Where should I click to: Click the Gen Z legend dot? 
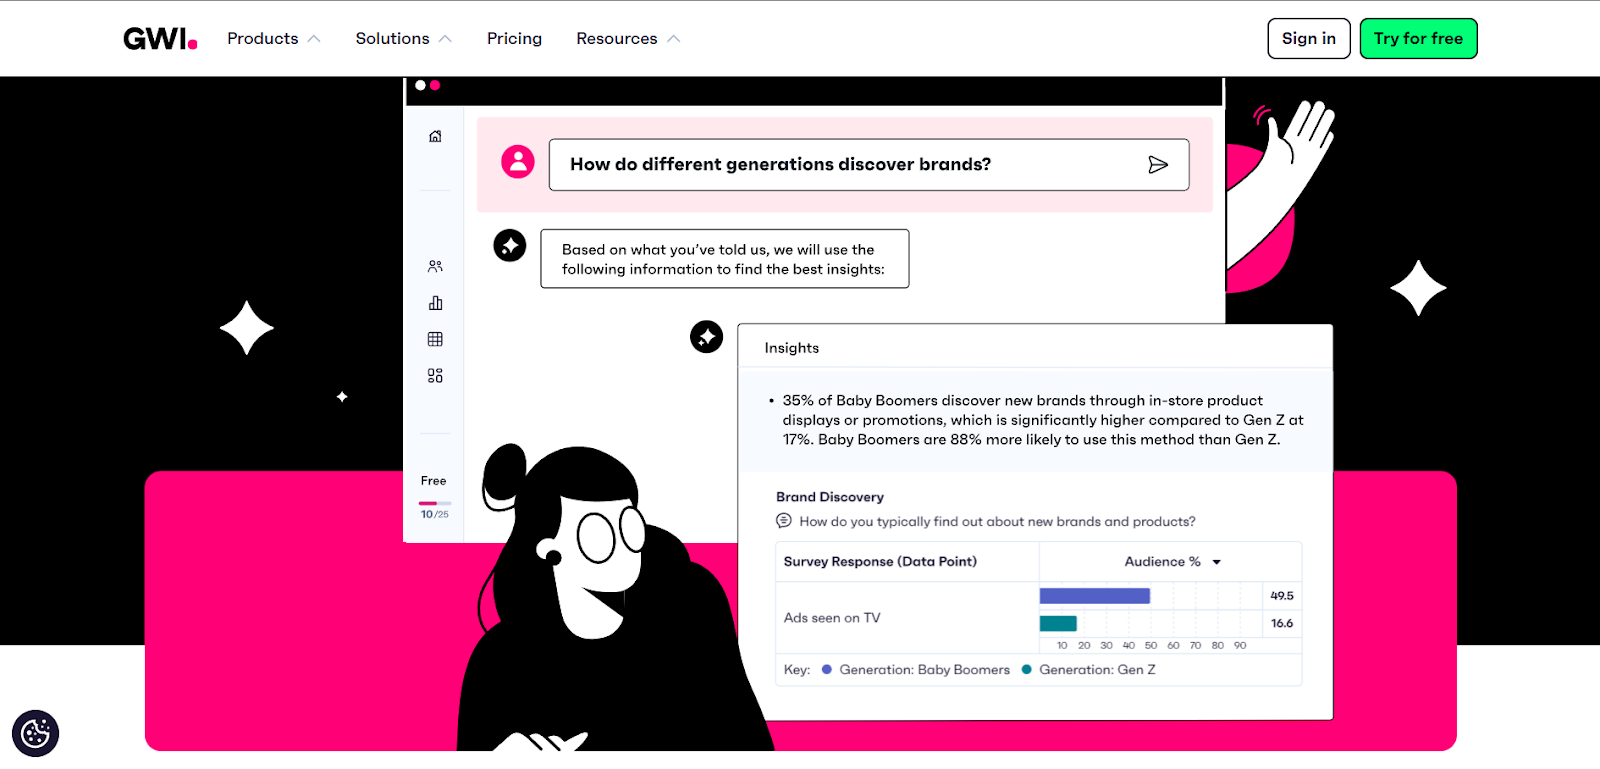click(x=1026, y=670)
